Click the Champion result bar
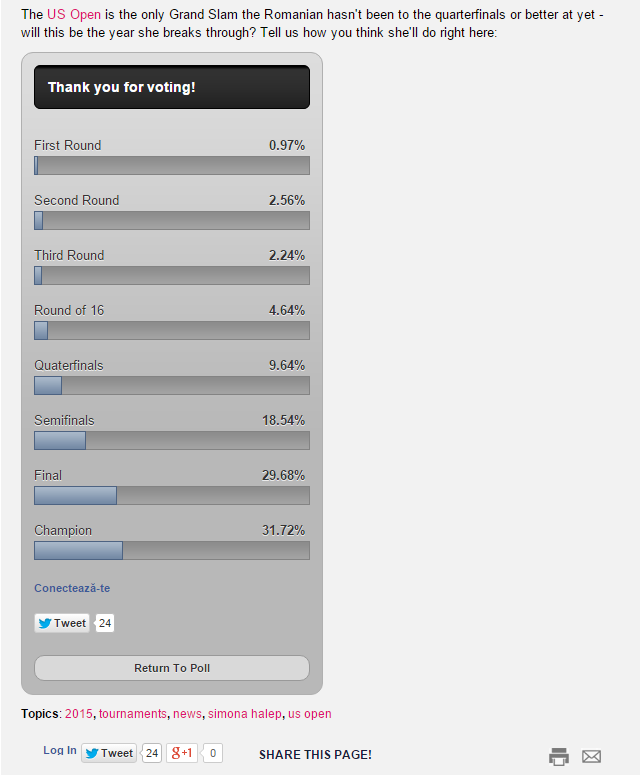The height and width of the screenshot is (775, 640). tap(172, 551)
